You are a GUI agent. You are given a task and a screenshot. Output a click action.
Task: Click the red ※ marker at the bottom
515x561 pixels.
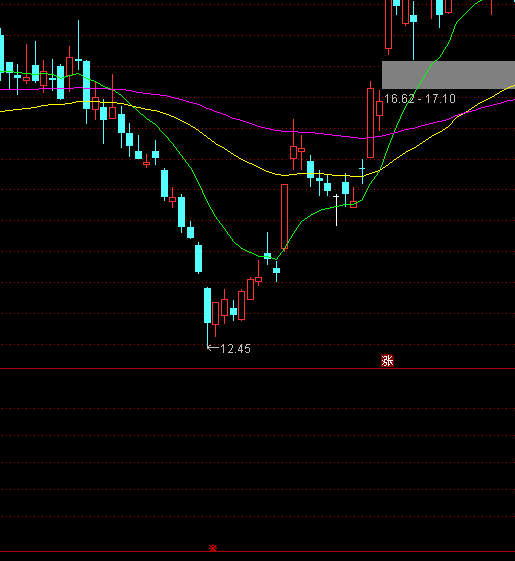(x=213, y=548)
